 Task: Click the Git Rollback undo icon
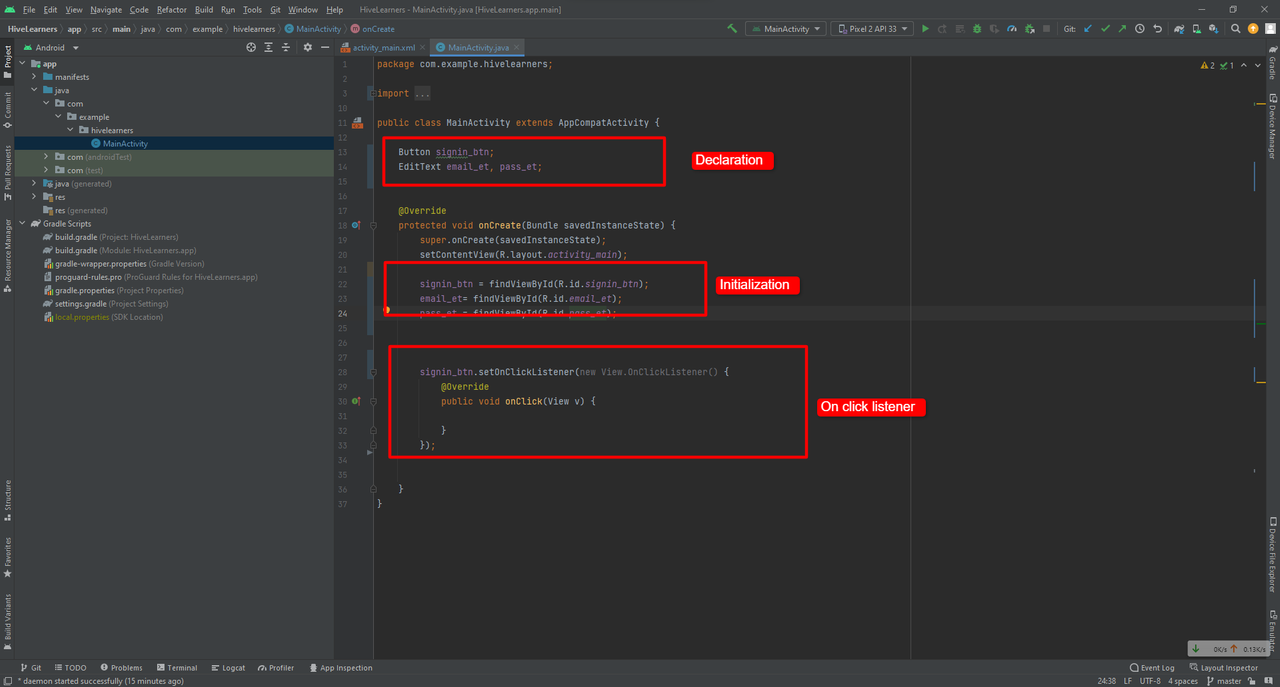click(1157, 29)
